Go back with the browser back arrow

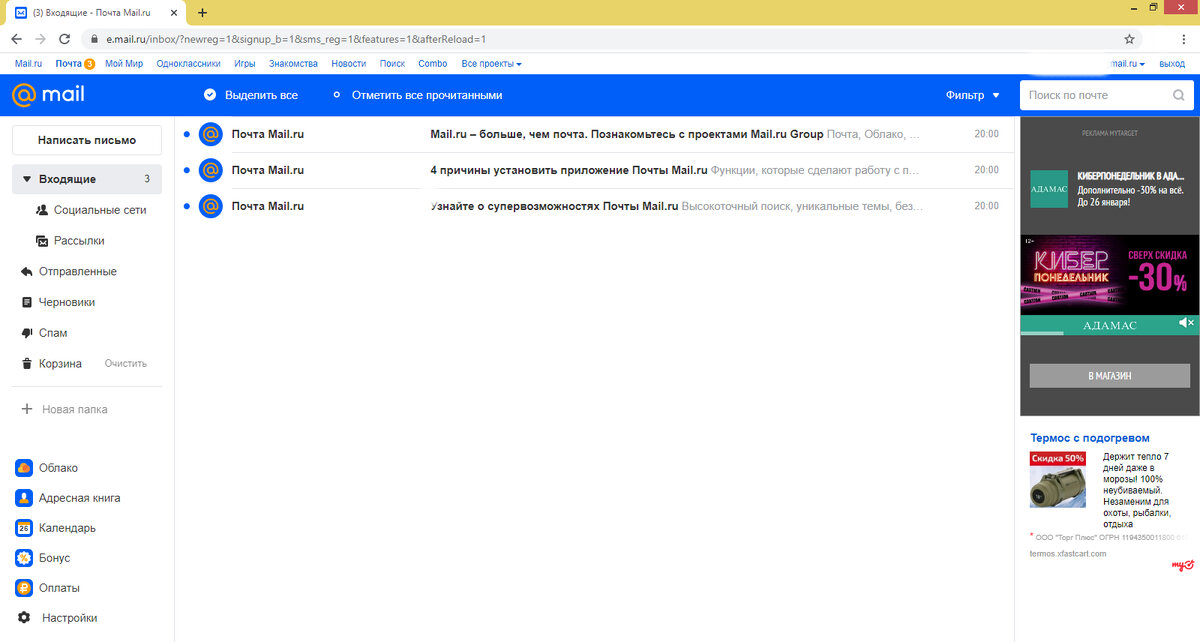[x=16, y=39]
